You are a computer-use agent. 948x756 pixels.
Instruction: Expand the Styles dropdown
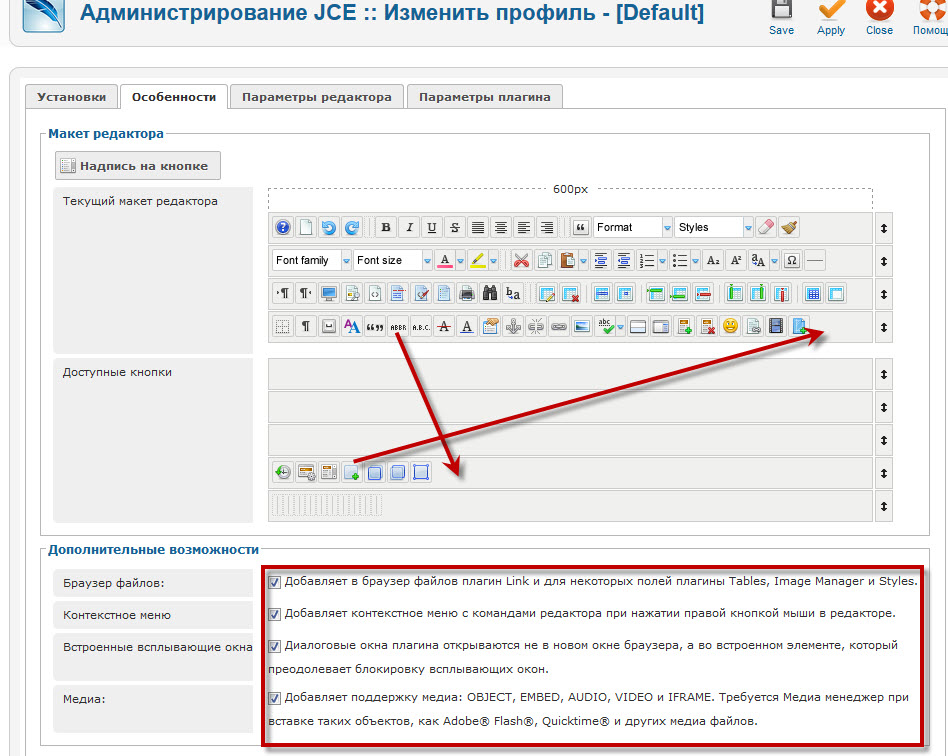pyautogui.click(x=714, y=227)
